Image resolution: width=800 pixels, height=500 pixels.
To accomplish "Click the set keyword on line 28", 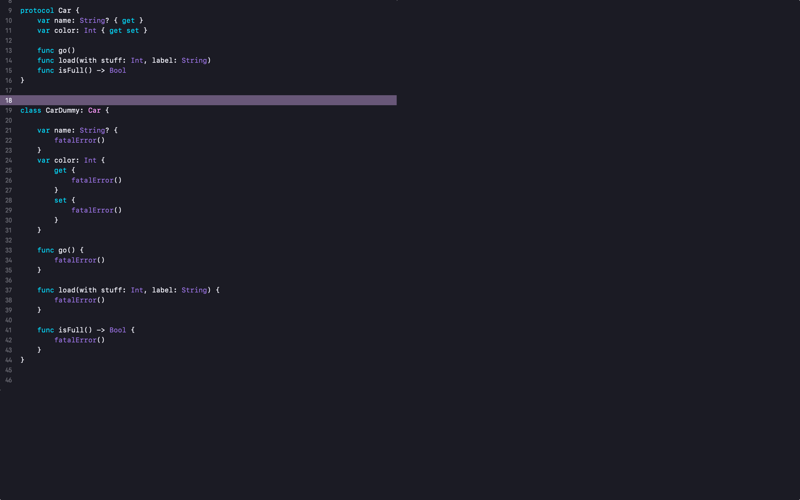I will tap(60, 200).
